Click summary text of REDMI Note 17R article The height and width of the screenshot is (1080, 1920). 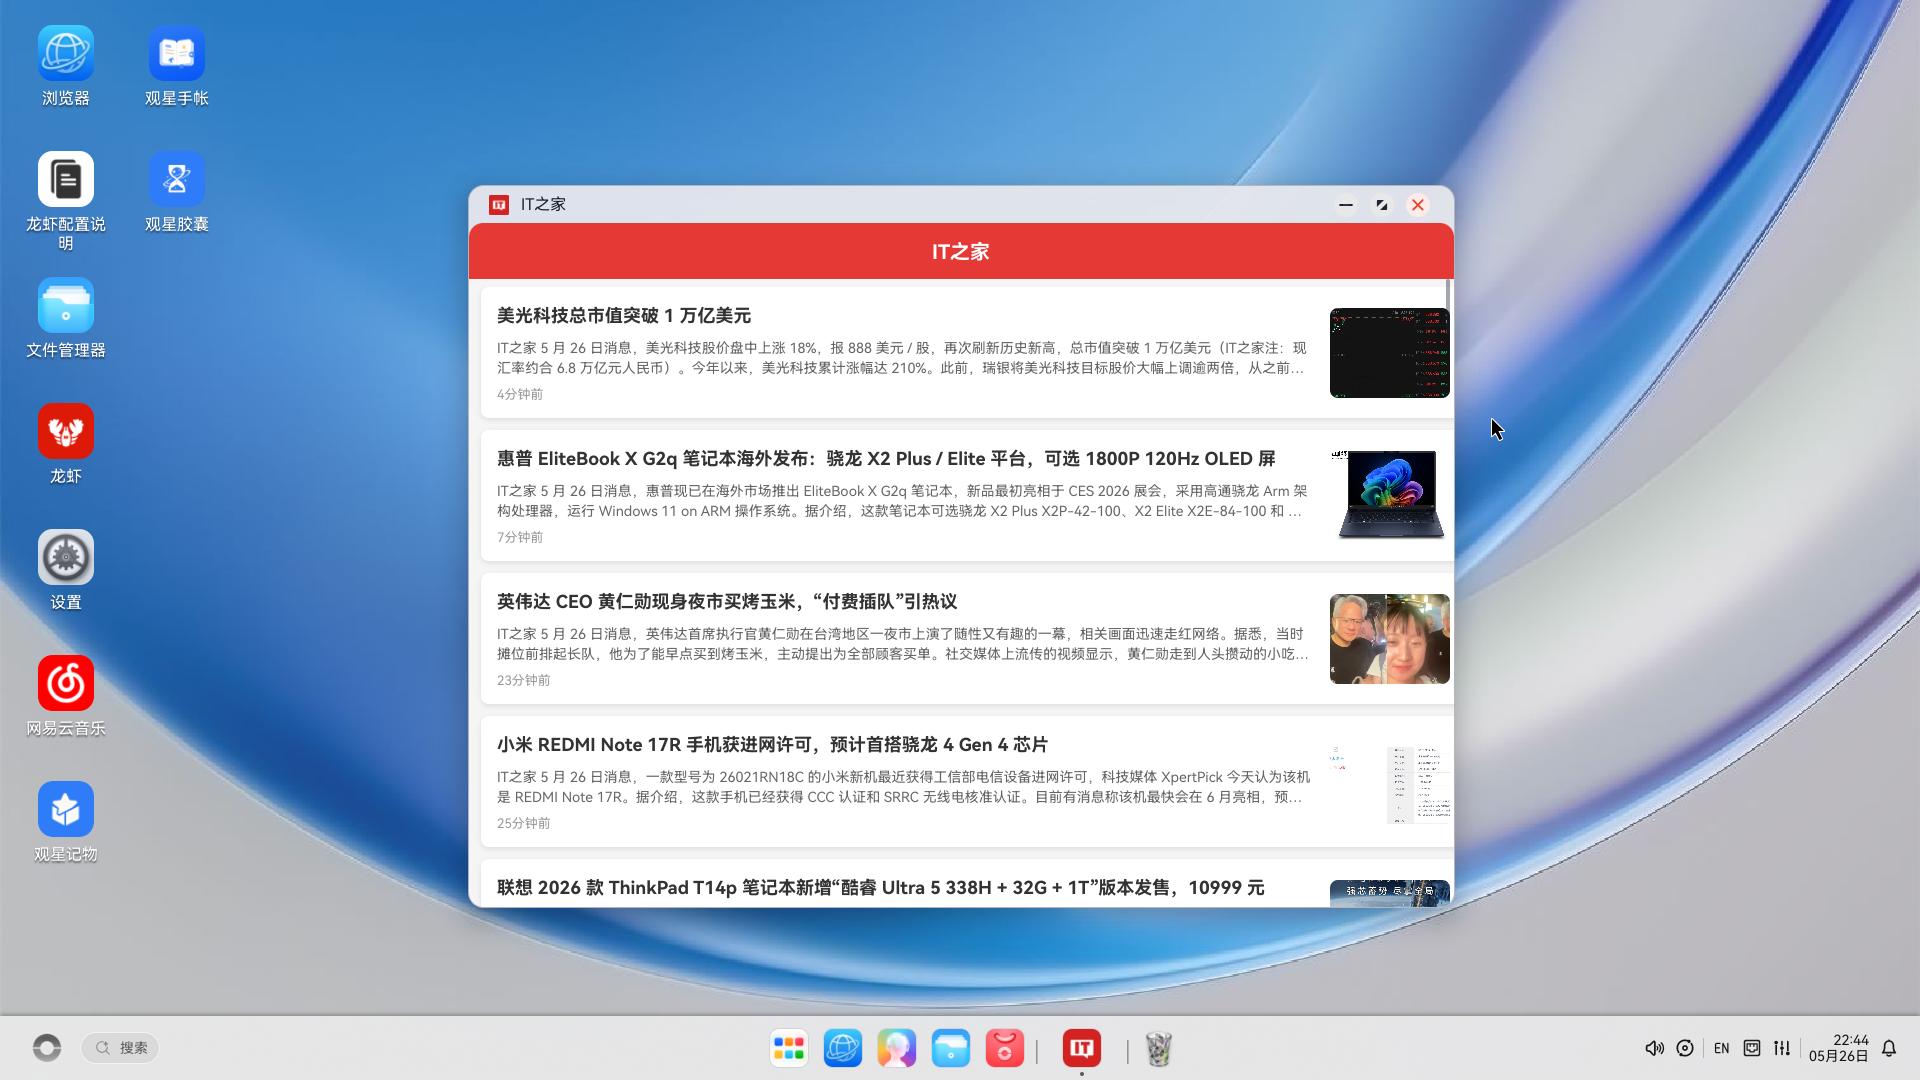903,787
